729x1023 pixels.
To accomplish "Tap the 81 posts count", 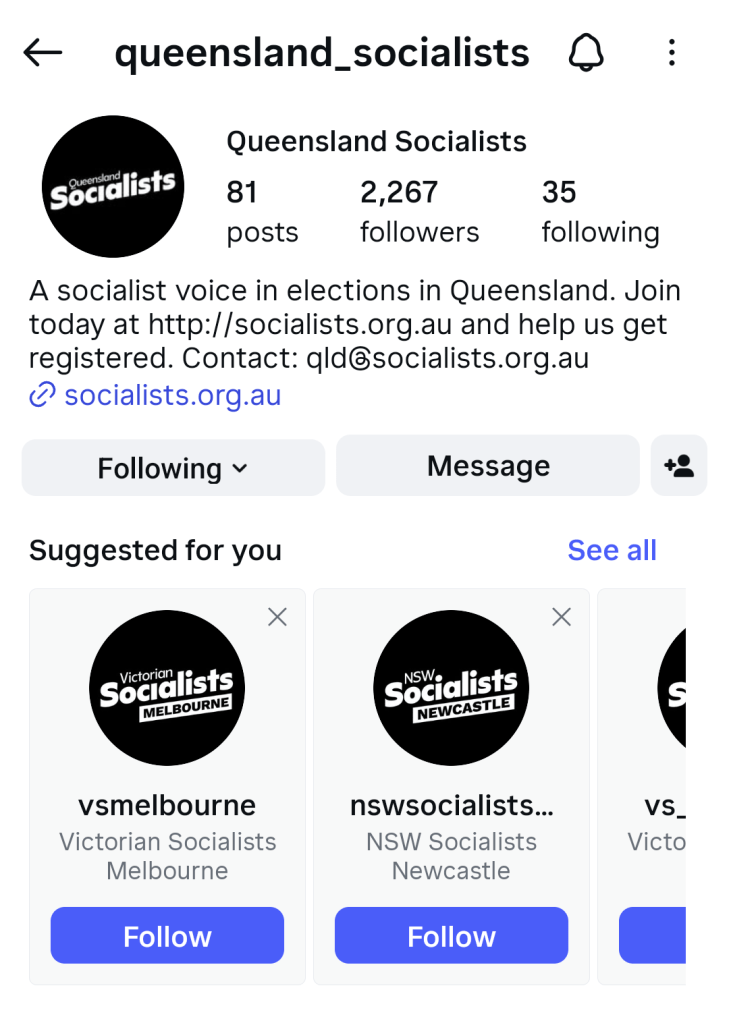I will coord(262,211).
